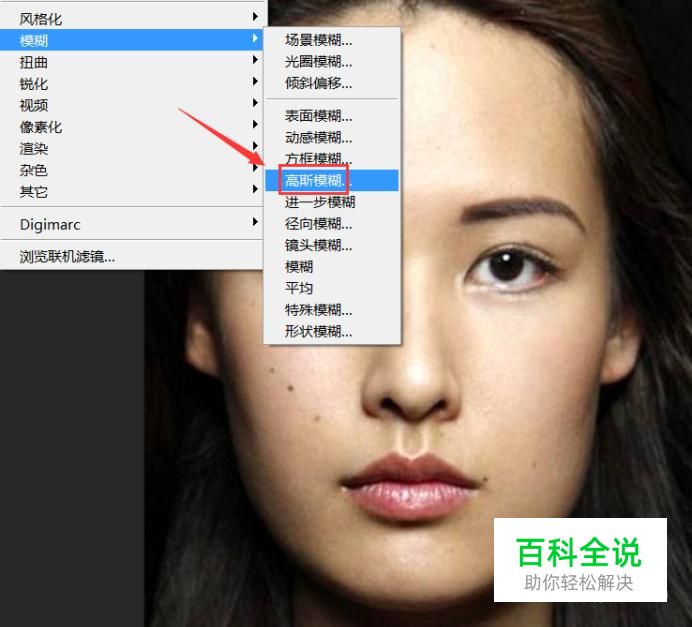
Task: Open the 风格化 filter submenu
Action: (x=132, y=19)
